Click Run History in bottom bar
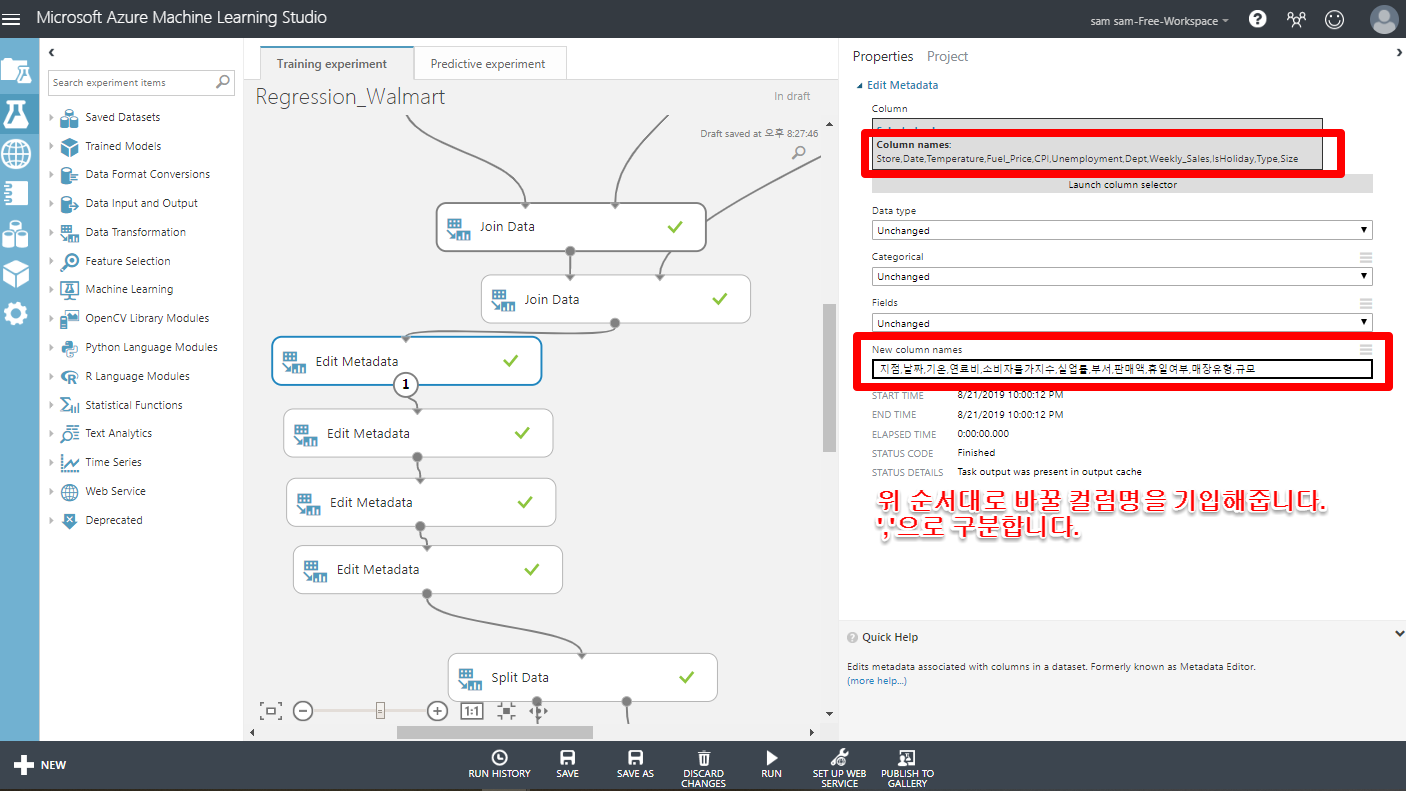Screen dimensions: 1406x791 point(499,764)
